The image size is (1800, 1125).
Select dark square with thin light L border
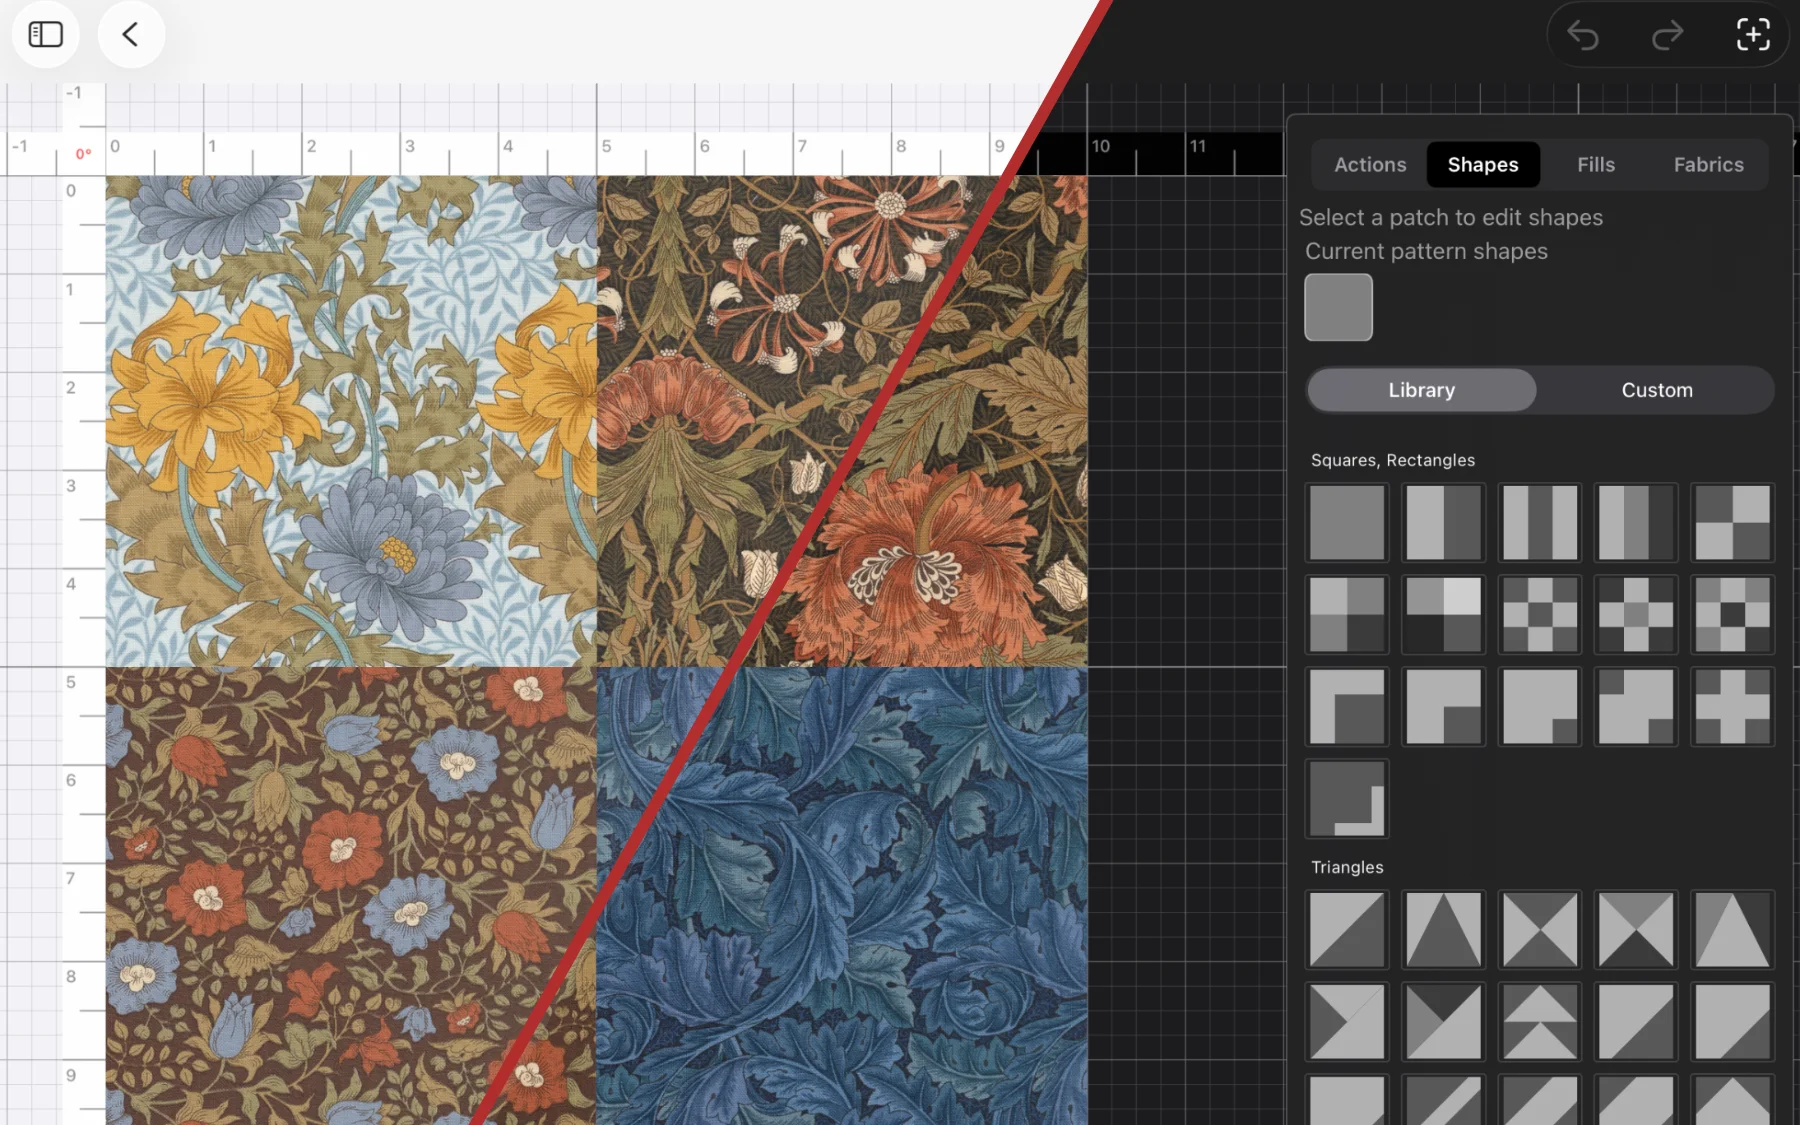[1347, 798]
